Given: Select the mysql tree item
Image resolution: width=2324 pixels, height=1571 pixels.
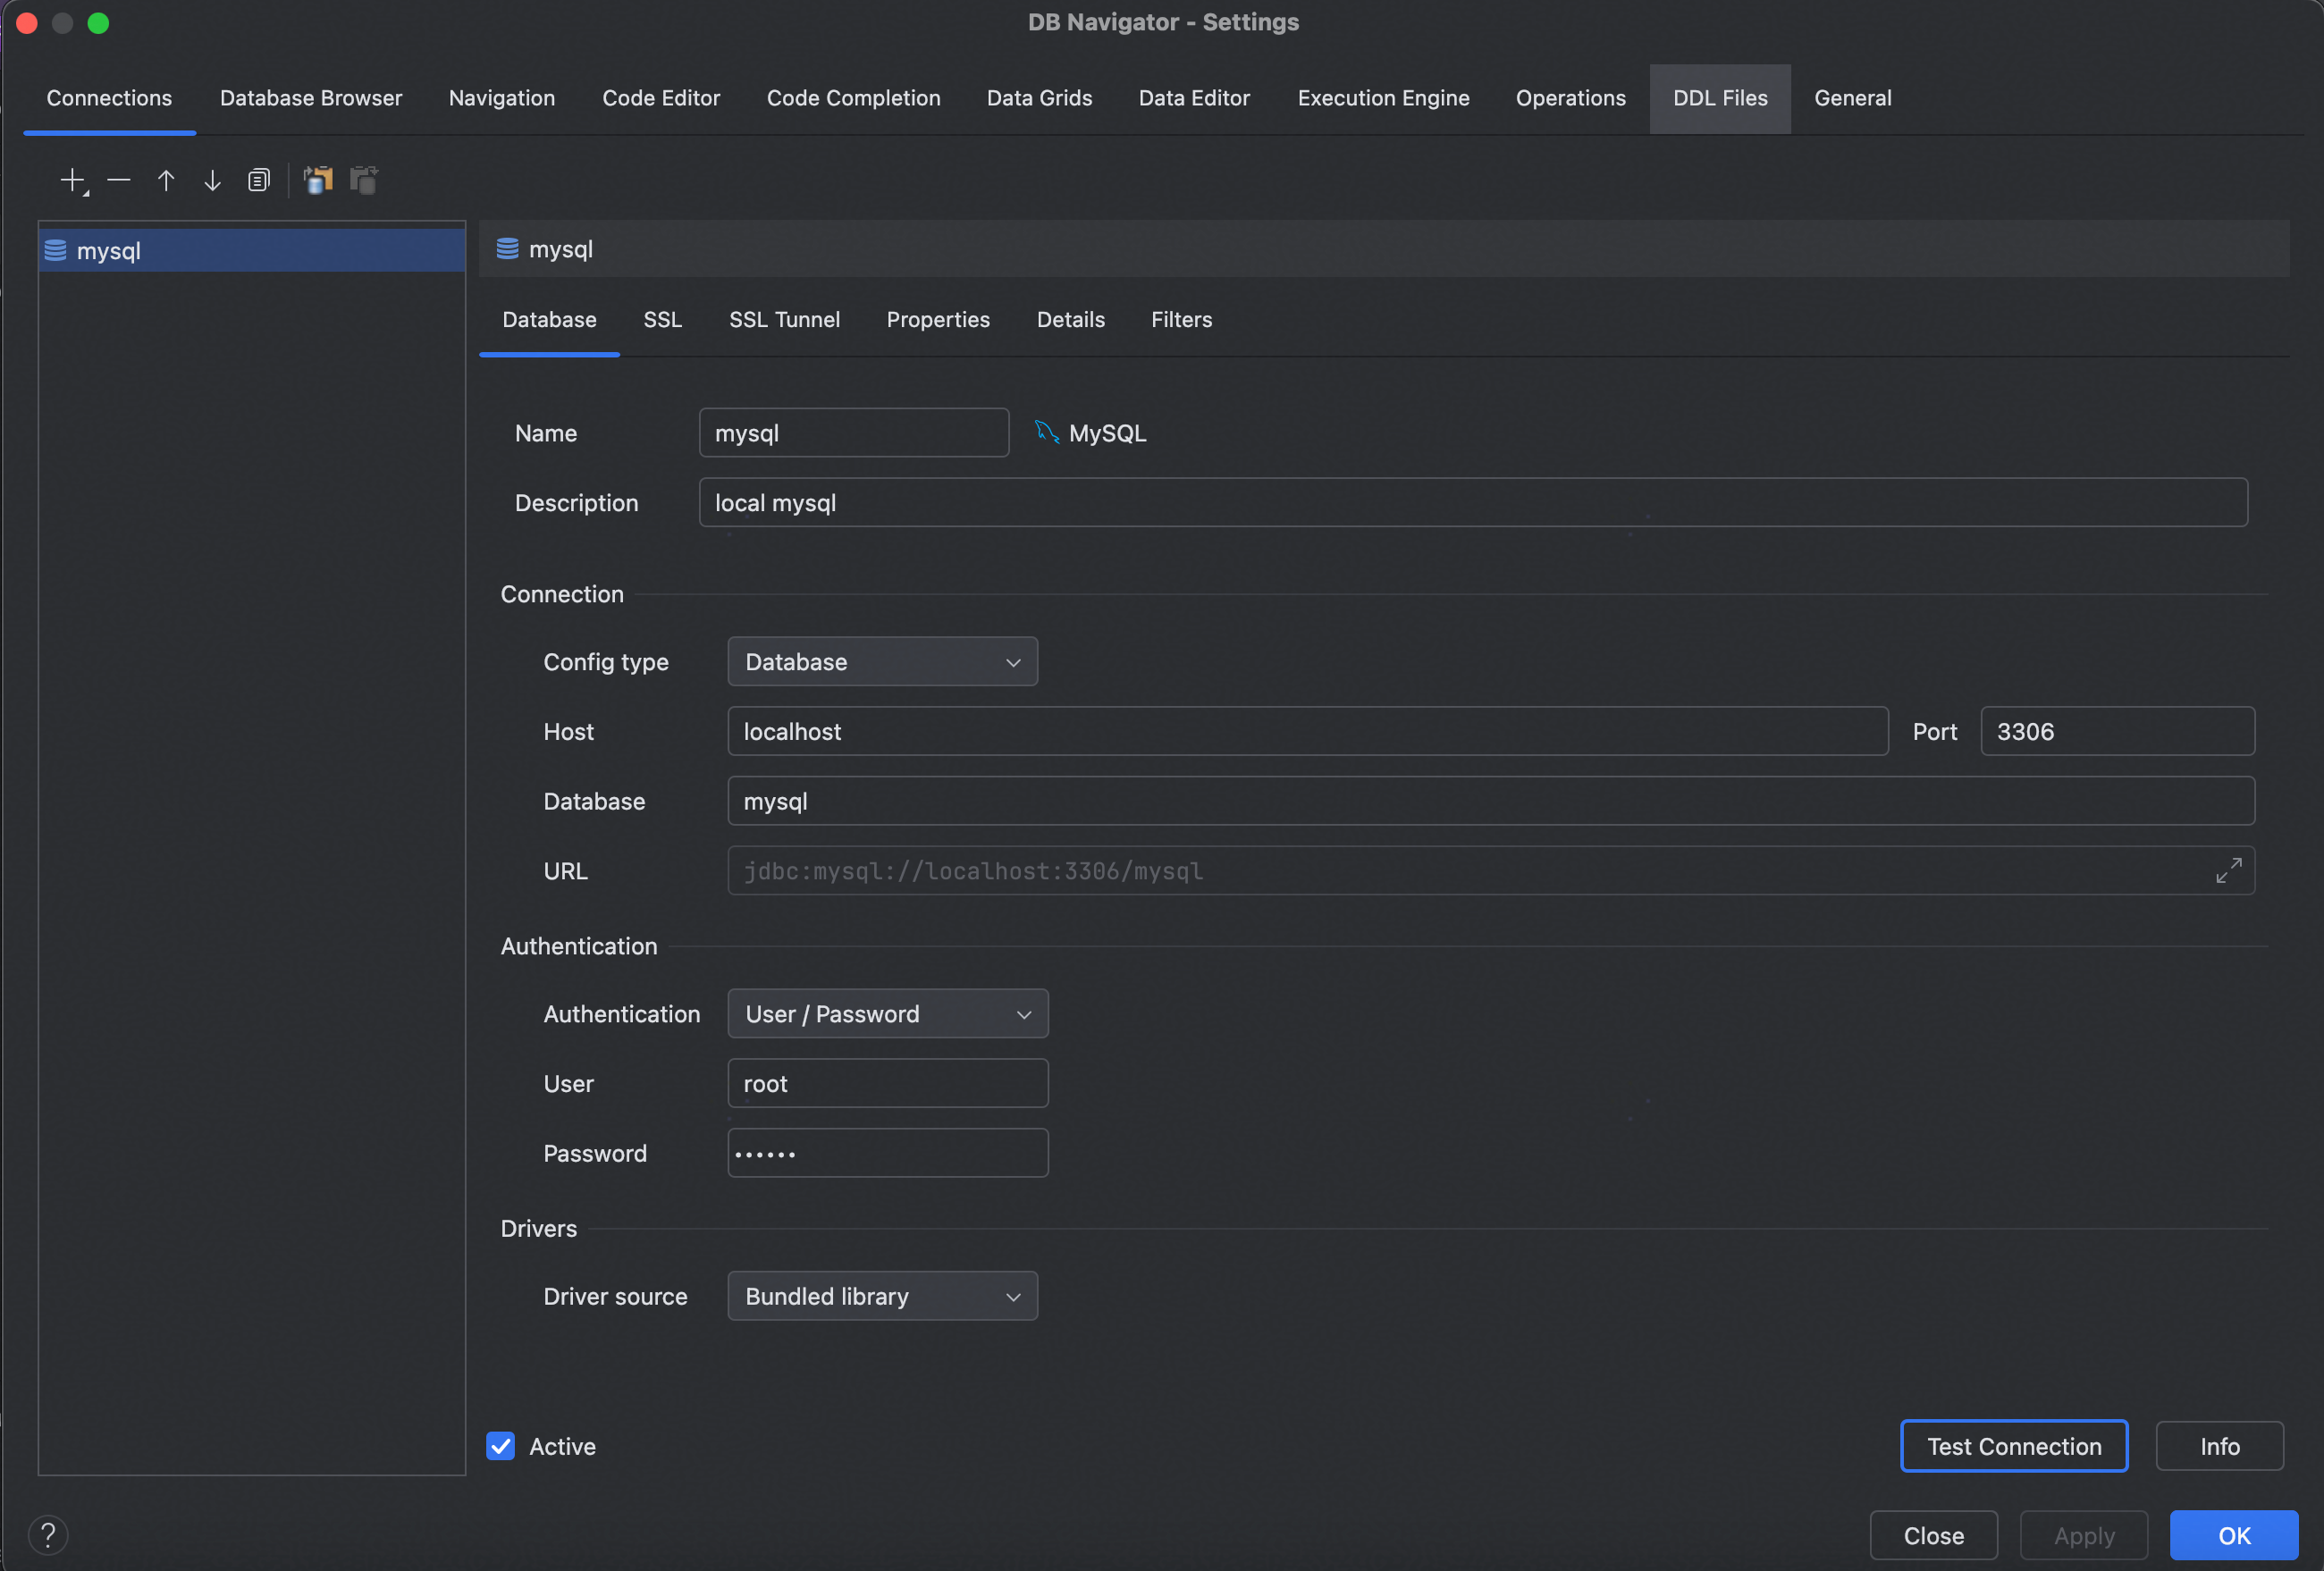Looking at the screenshot, I should (251, 249).
